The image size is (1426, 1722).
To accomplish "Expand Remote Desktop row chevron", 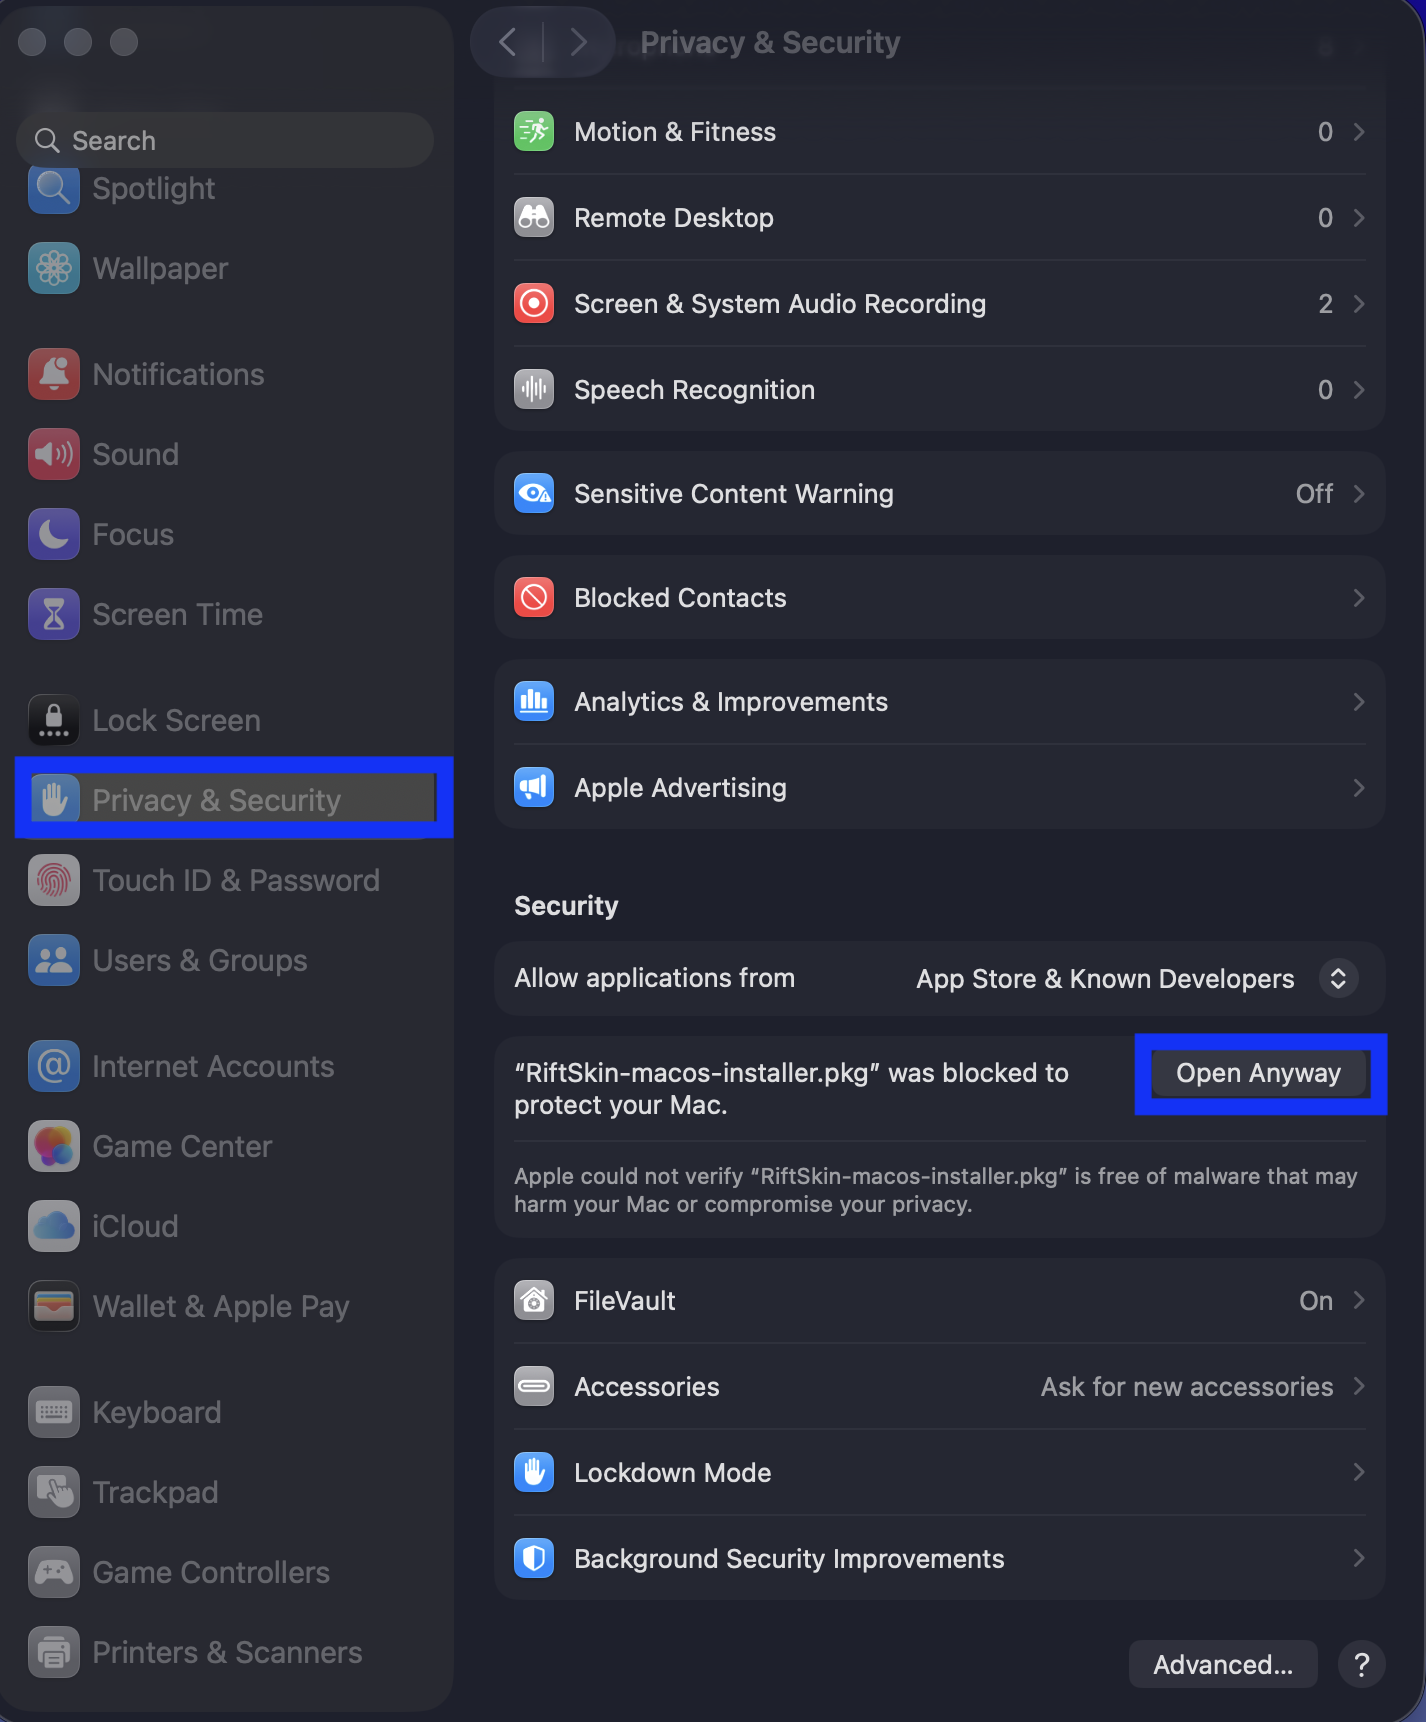I will [x=1359, y=218].
